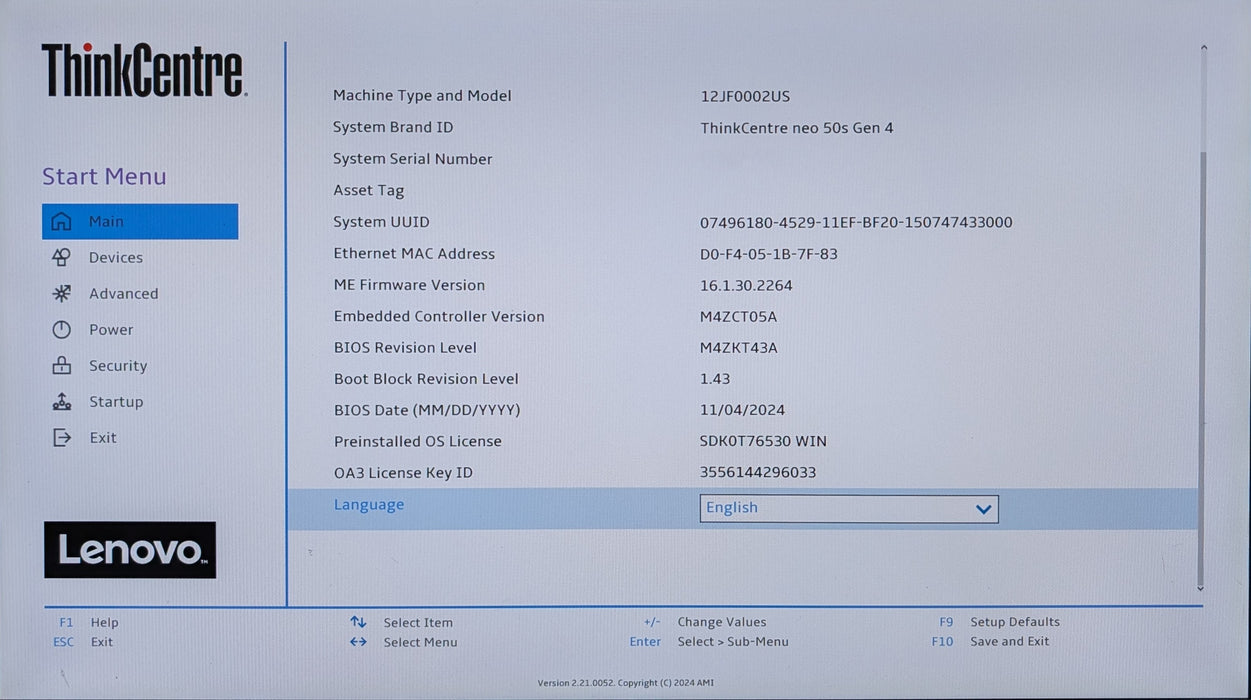Click the BIOS Revision Level label
Screen dimensions: 1251x700
405,348
